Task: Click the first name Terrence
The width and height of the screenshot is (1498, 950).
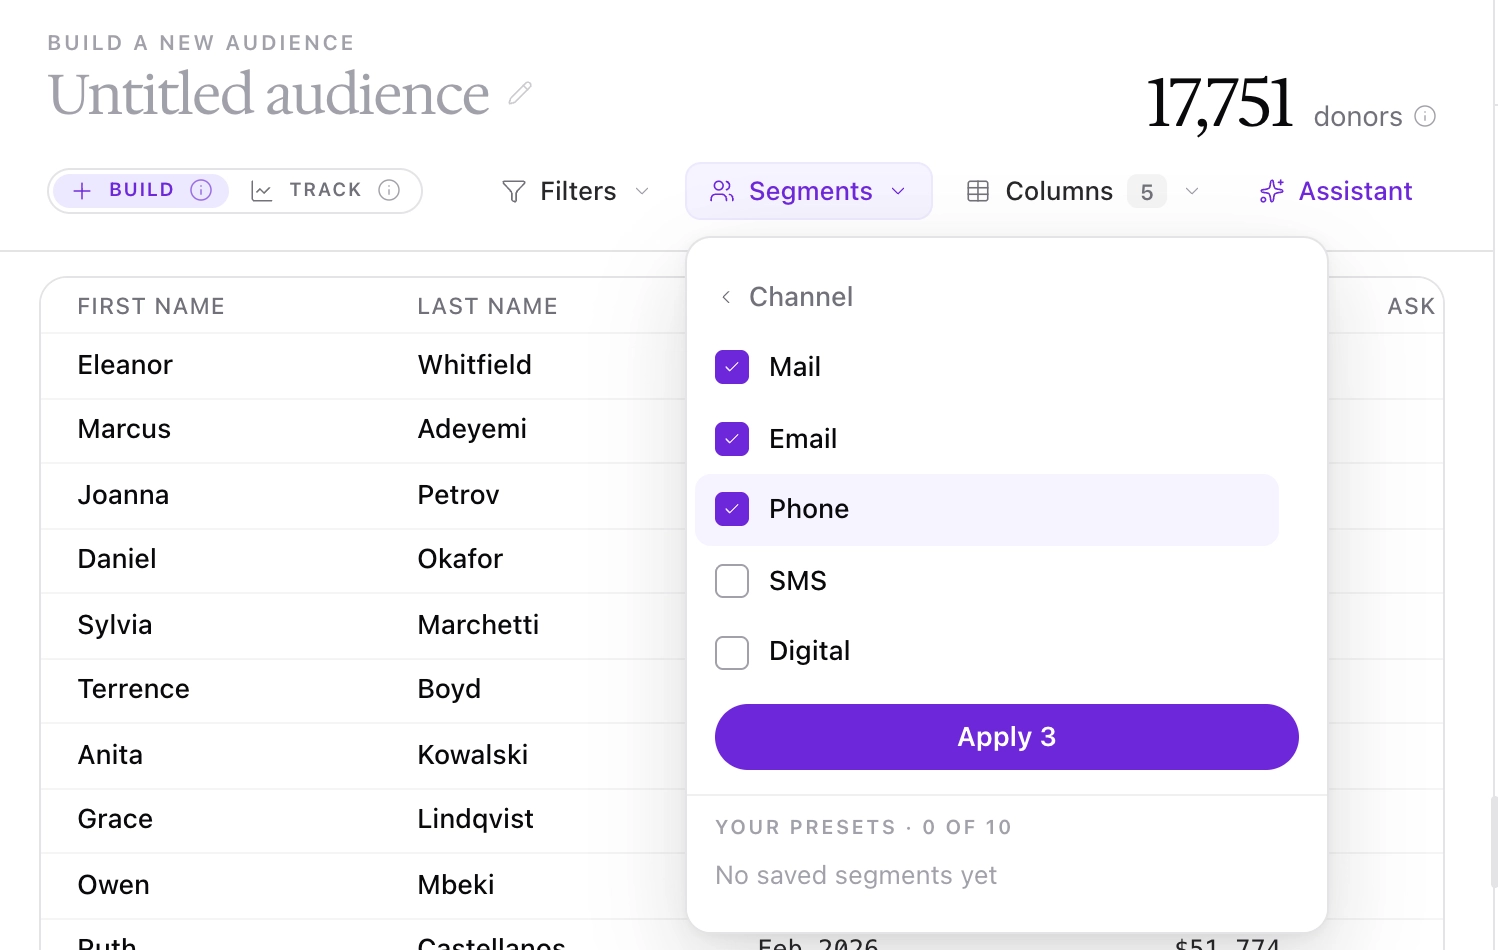Action: tap(134, 689)
